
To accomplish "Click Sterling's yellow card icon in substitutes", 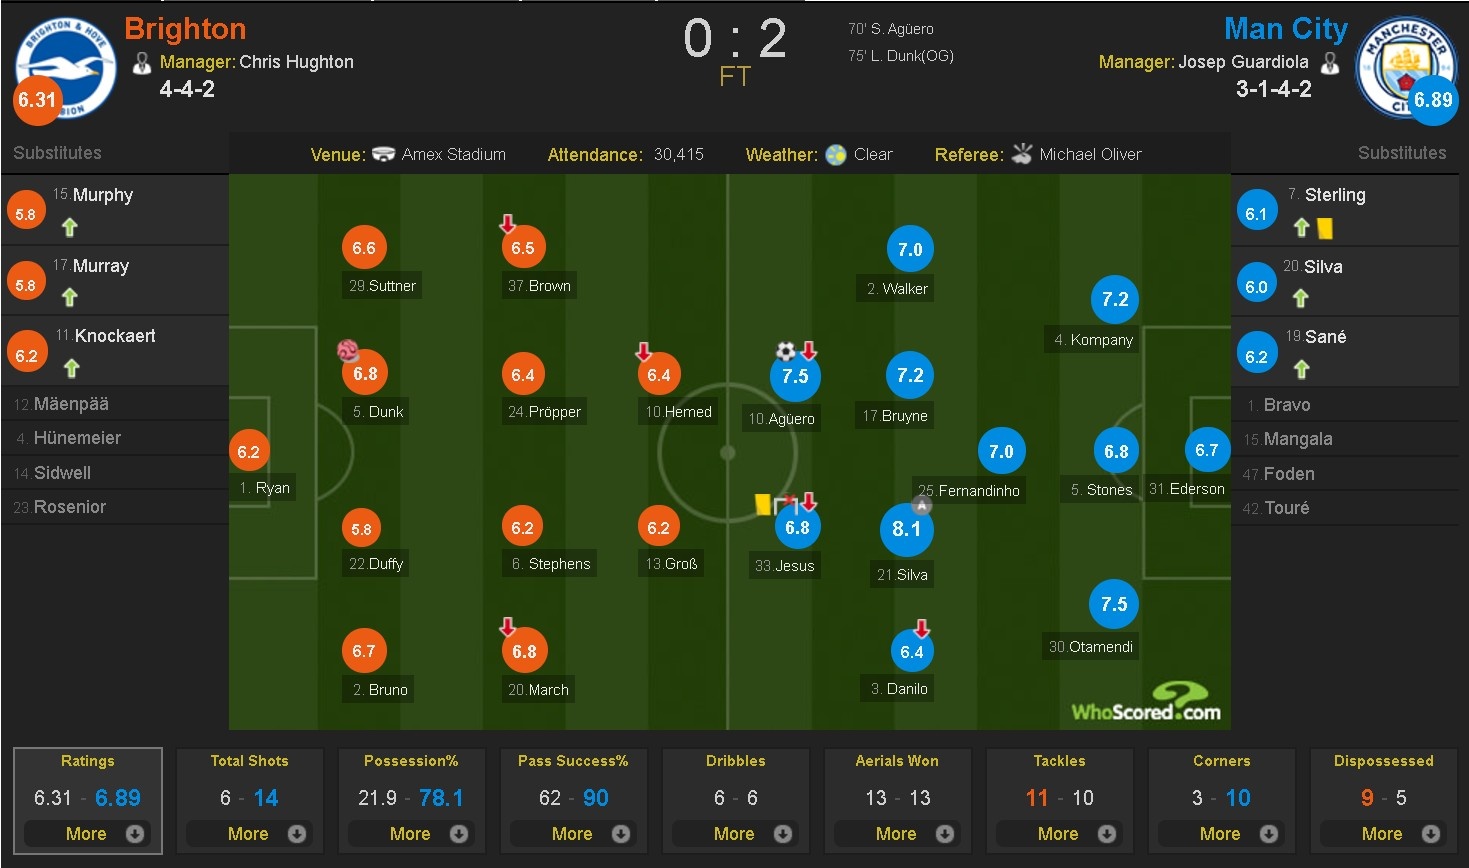I will click(x=1325, y=228).
